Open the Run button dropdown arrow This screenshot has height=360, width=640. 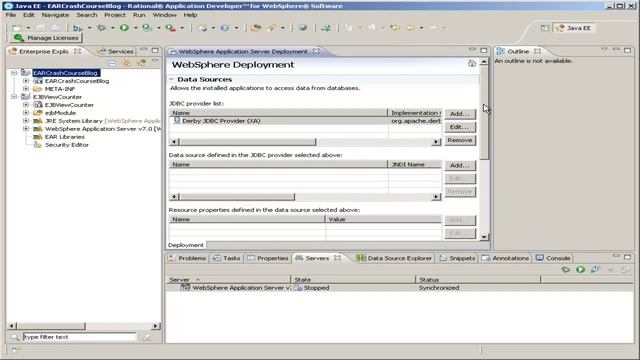[x=136, y=28]
